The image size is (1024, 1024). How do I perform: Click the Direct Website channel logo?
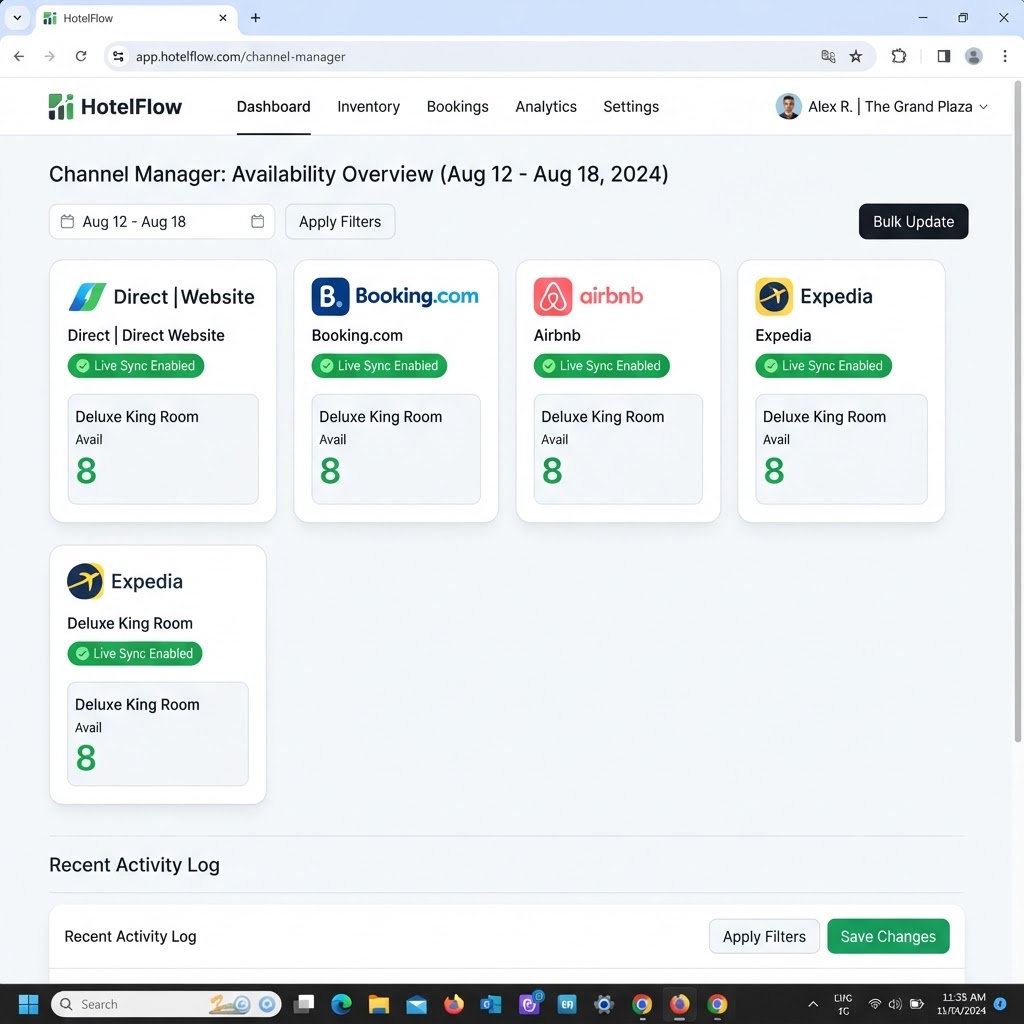coord(88,297)
